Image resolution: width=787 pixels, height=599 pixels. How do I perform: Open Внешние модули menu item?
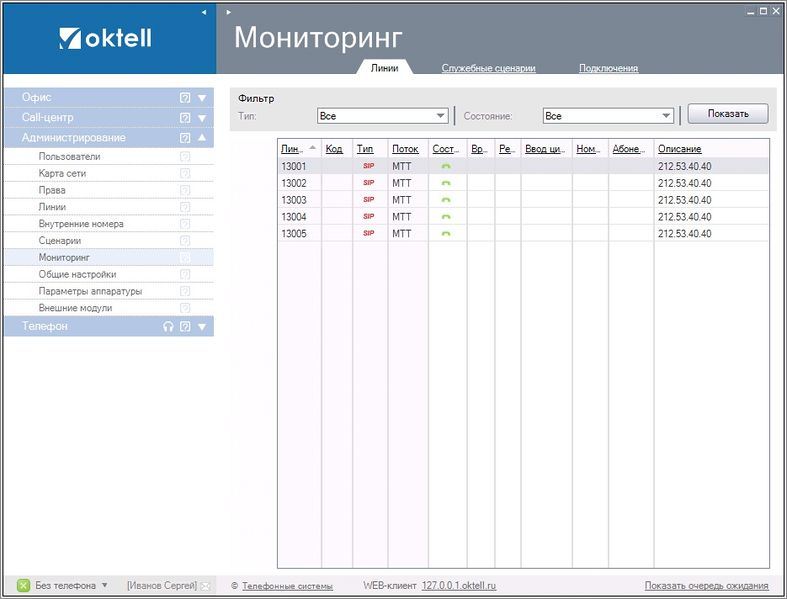click(75, 308)
